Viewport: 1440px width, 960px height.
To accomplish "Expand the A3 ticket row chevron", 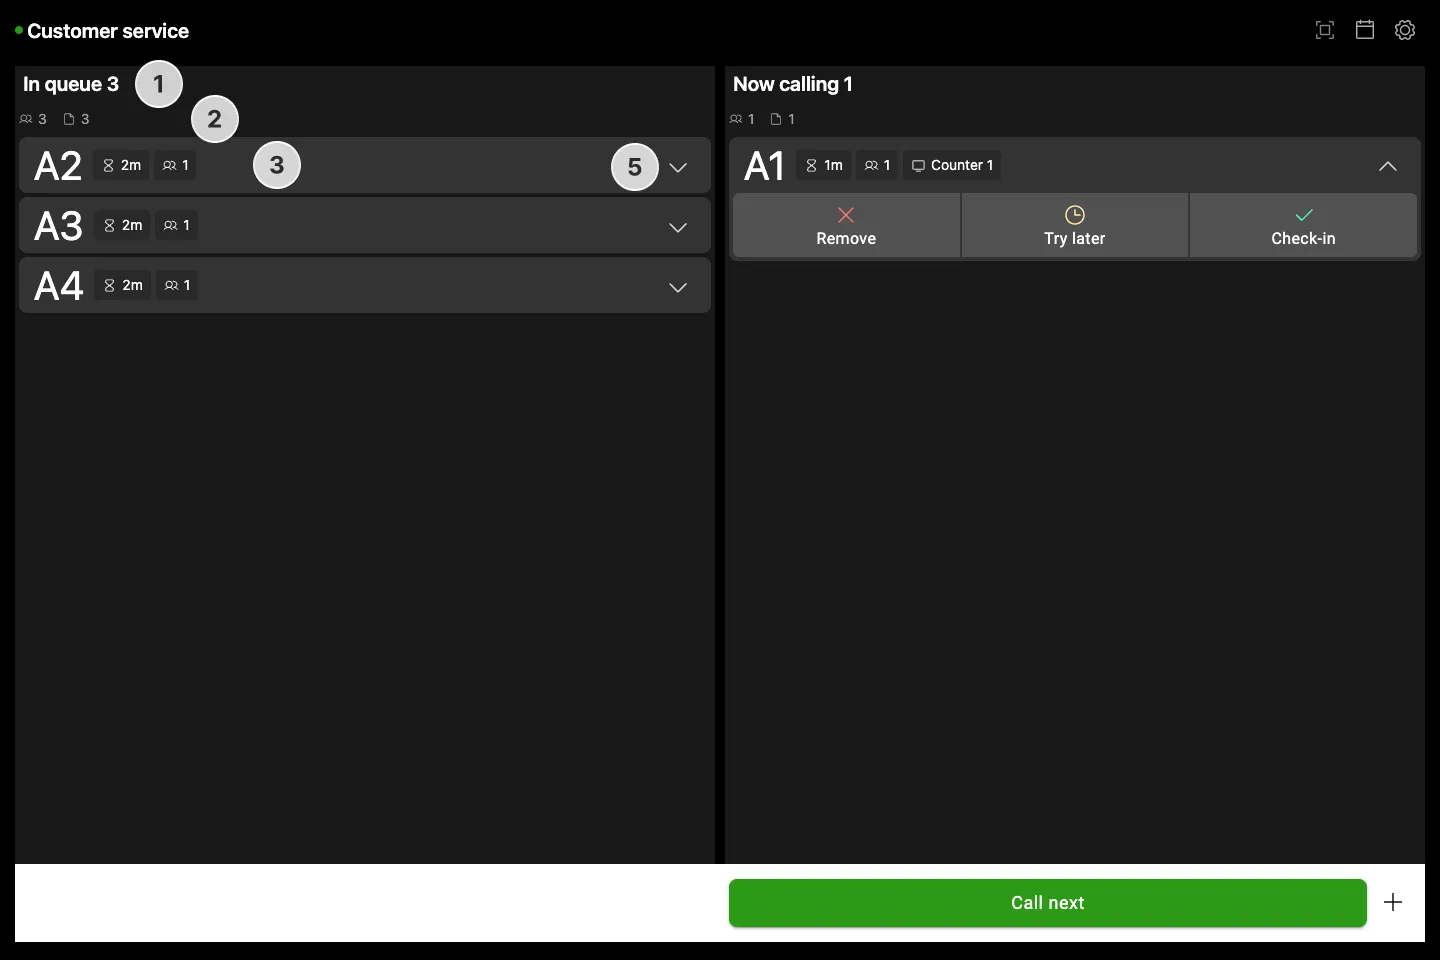I will click(678, 227).
